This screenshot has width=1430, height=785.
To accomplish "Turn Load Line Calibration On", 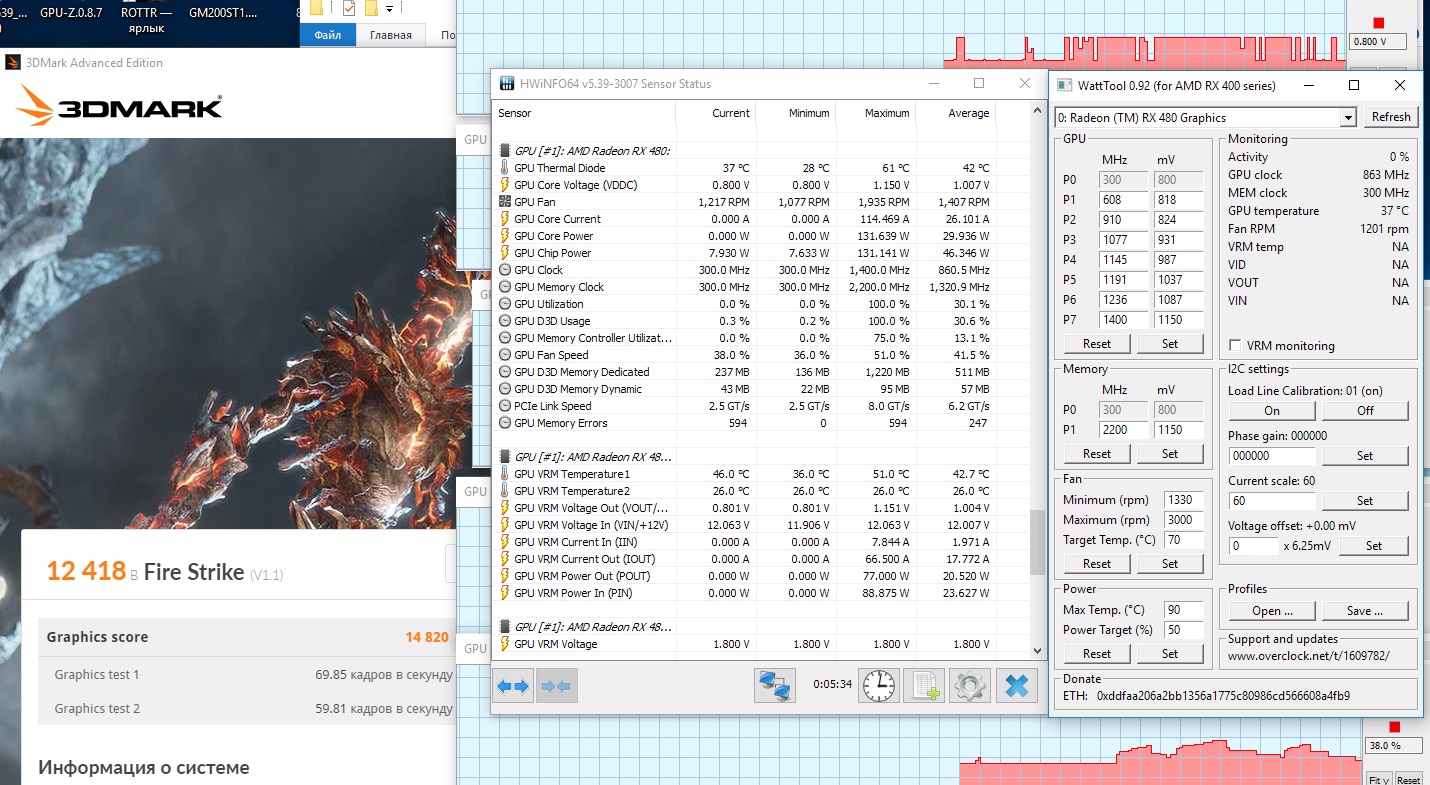I will click(x=1272, y=411).
